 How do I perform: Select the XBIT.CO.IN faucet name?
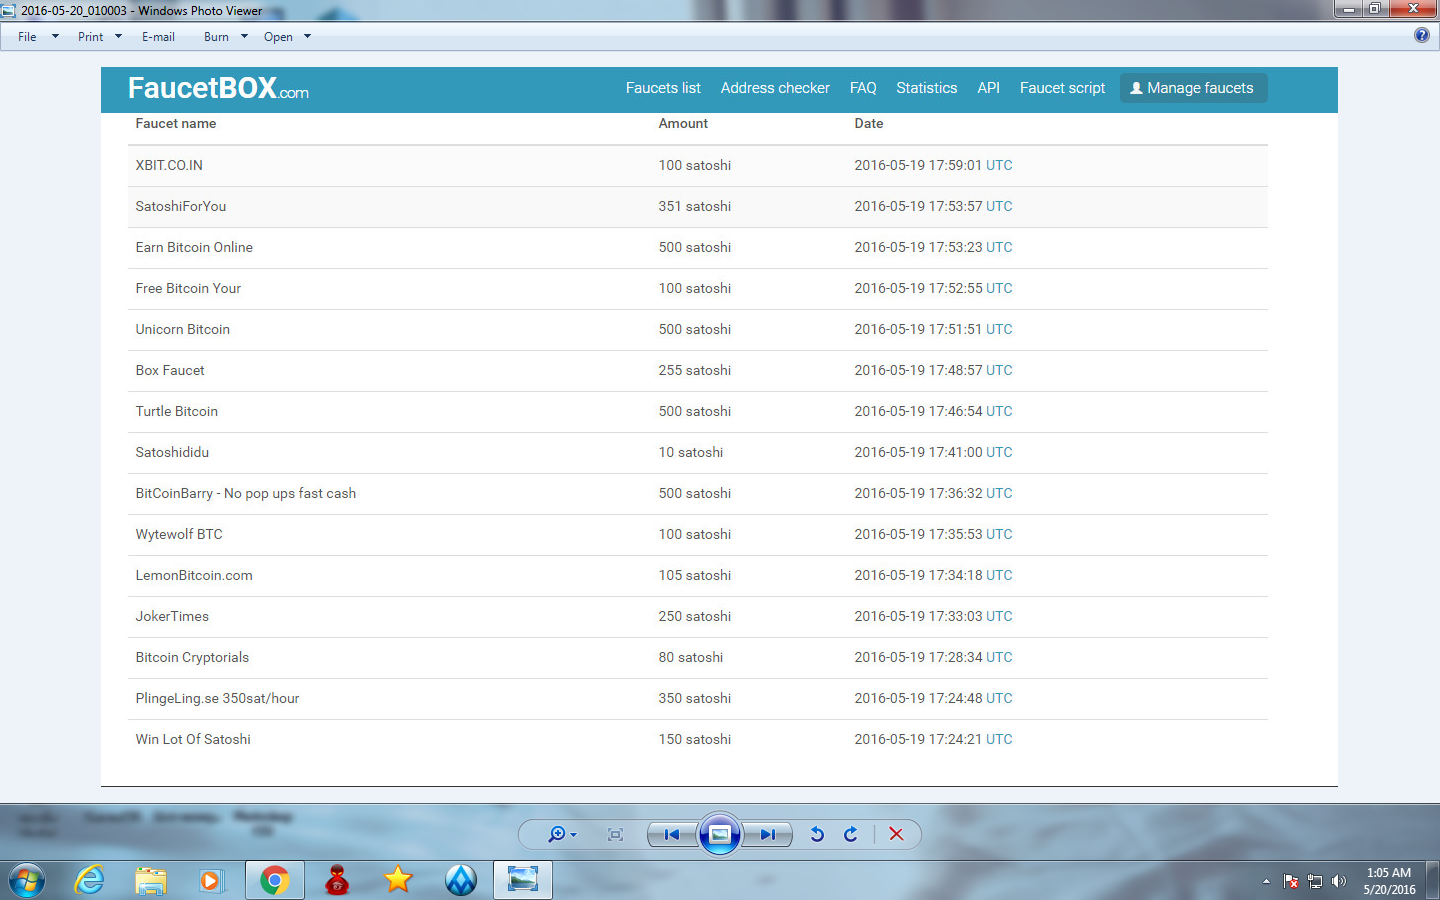169,165
